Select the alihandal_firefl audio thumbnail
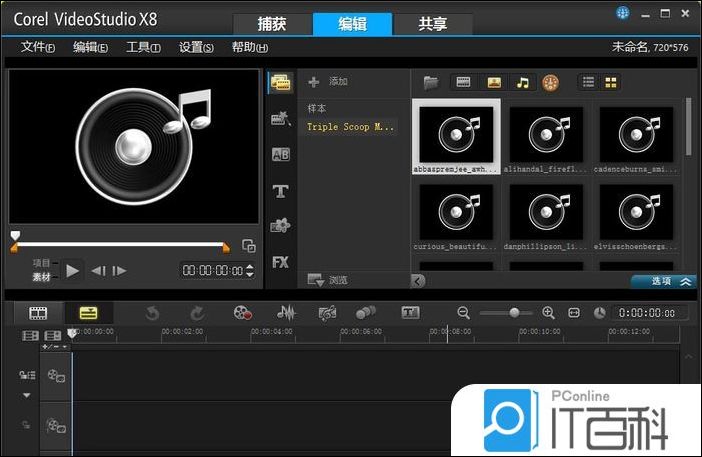 (x=546, y=134)
